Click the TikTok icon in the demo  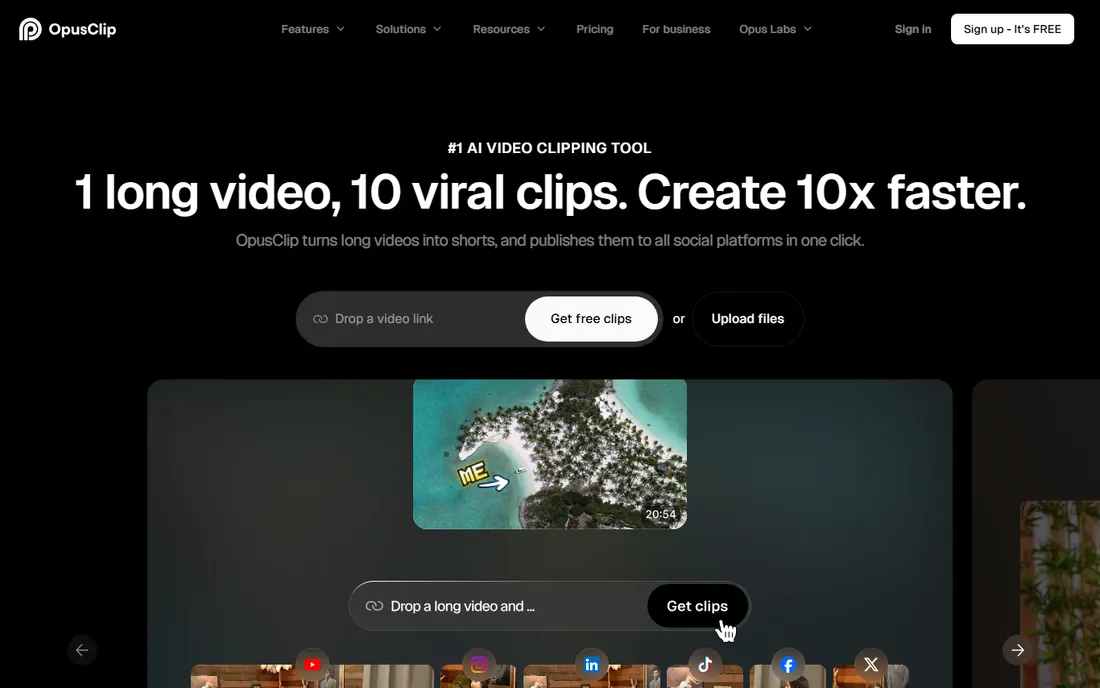pyautogui.click(x=705, y=664)
